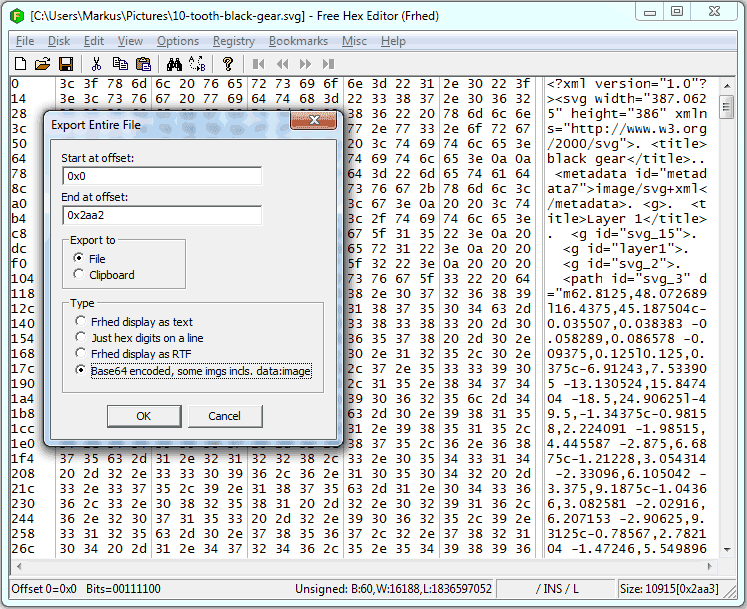
Task: Click ASCII text '<g id="layer1">.'
Action: tap(626, 249)
